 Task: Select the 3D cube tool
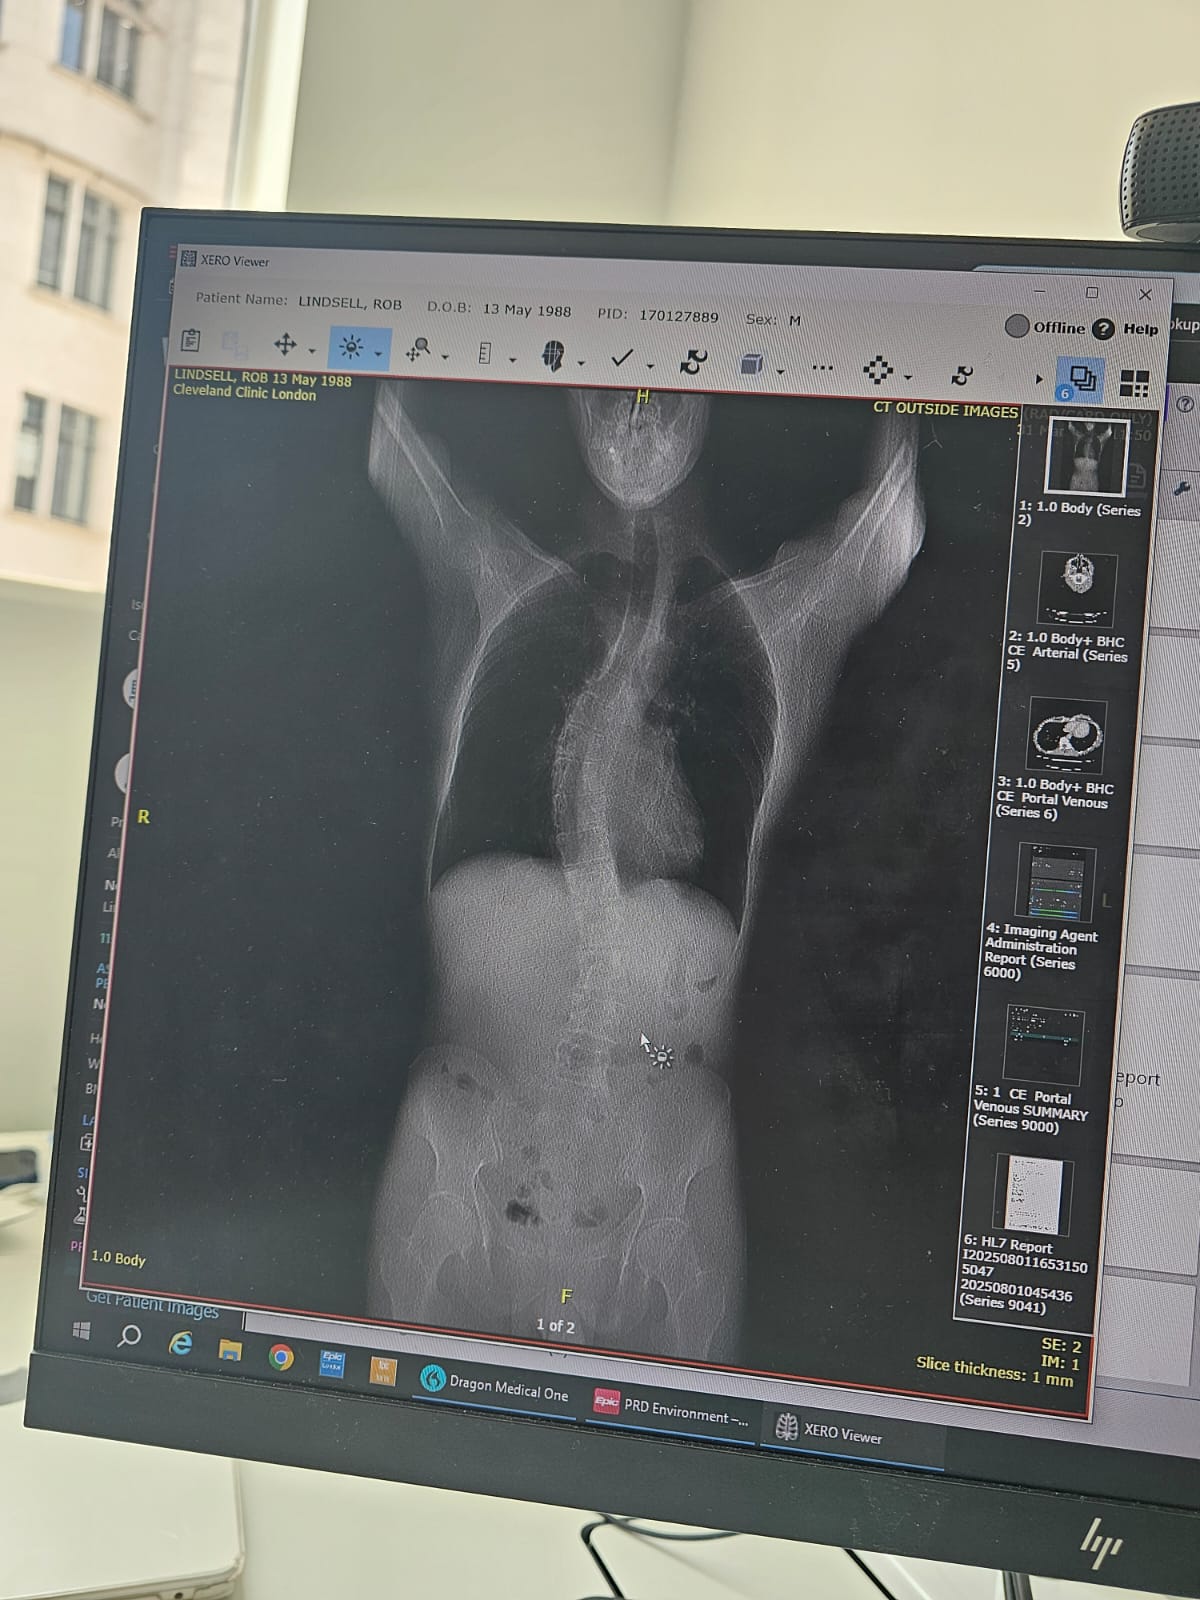(752, 364)
